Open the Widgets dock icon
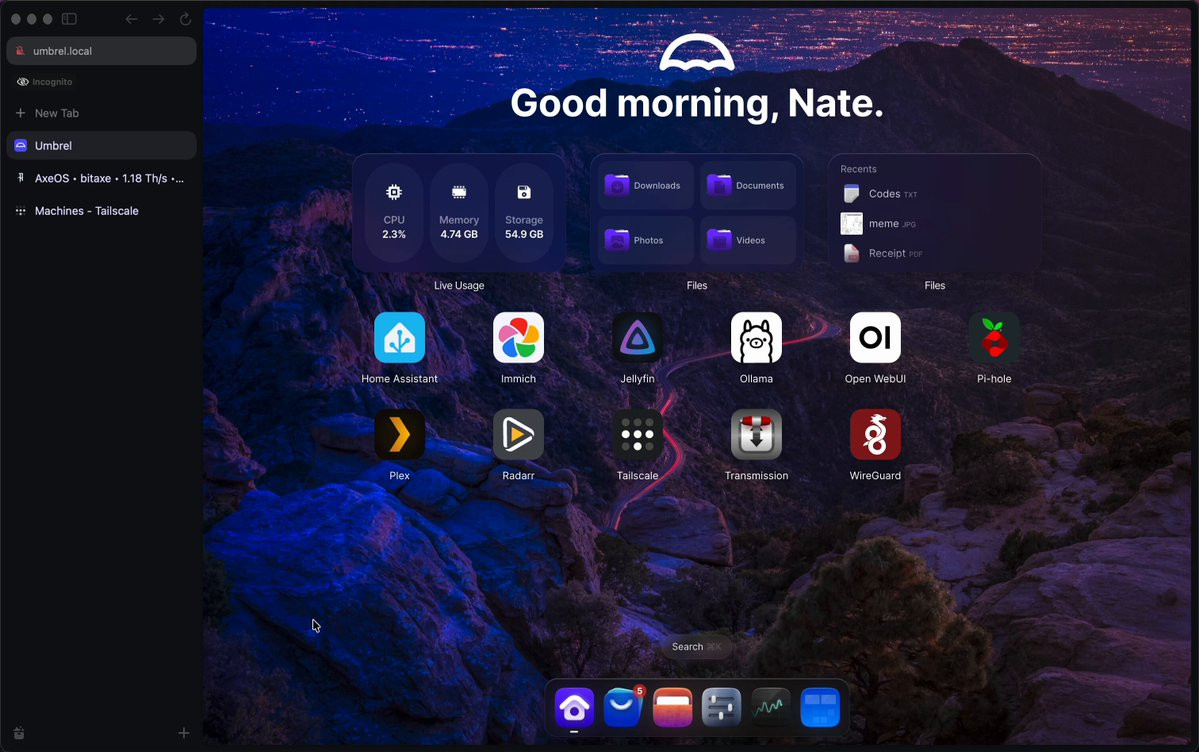1199x752 pixels. [x=820, y=708]
